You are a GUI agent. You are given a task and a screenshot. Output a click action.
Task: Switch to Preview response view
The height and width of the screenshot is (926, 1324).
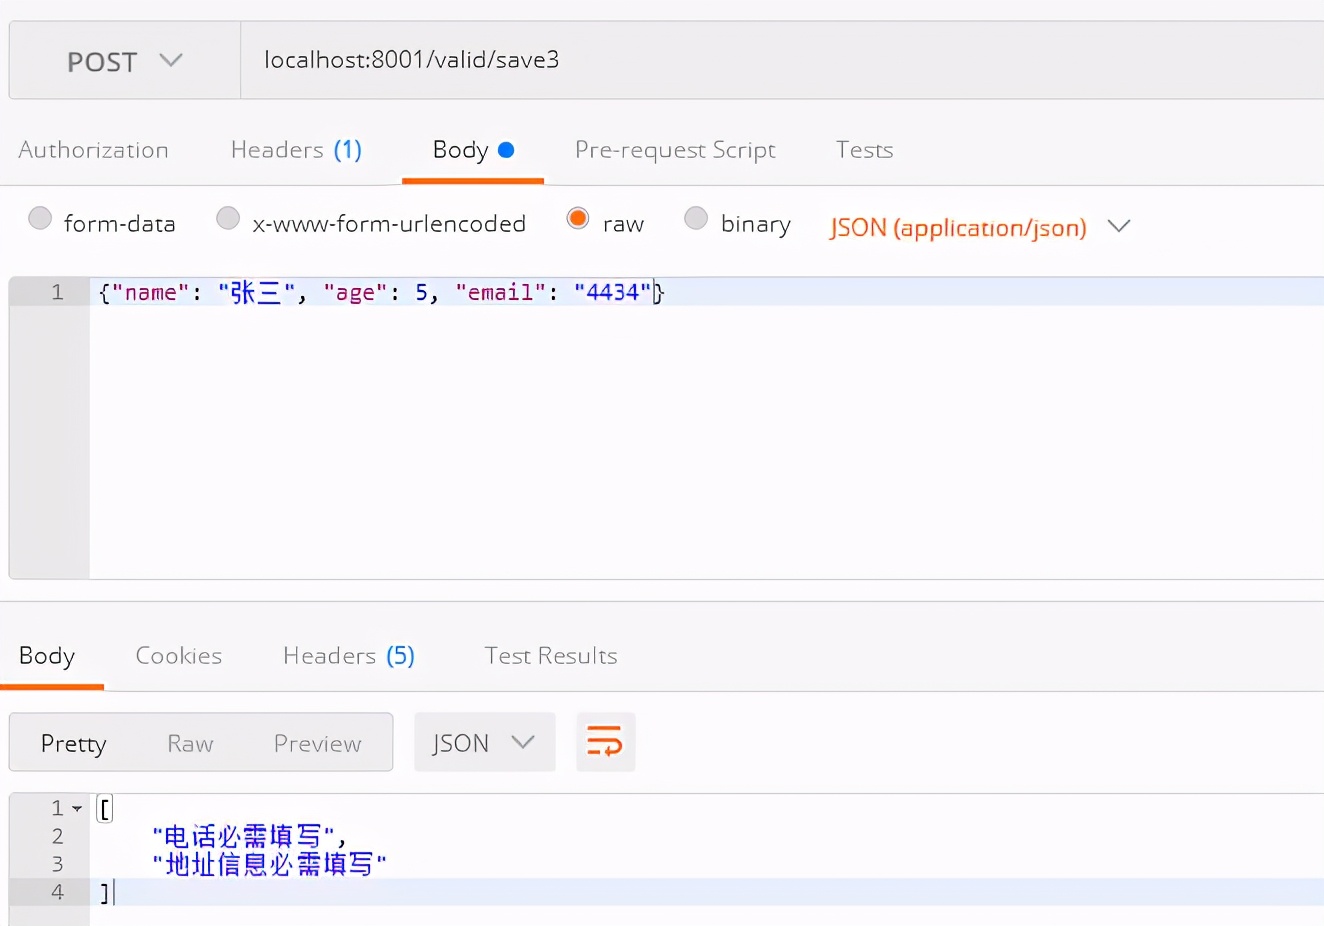click(317, 743)
